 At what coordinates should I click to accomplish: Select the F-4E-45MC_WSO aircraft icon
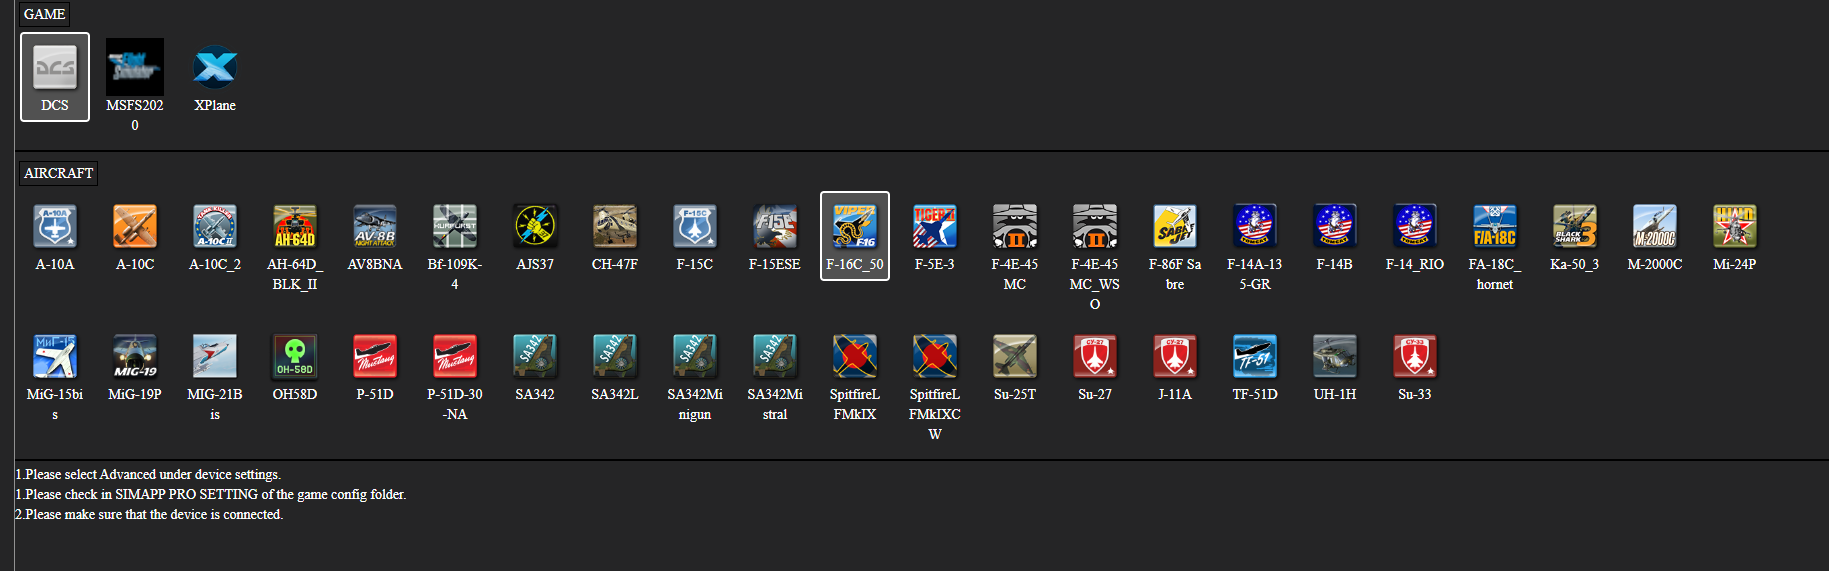(1095, 226)
